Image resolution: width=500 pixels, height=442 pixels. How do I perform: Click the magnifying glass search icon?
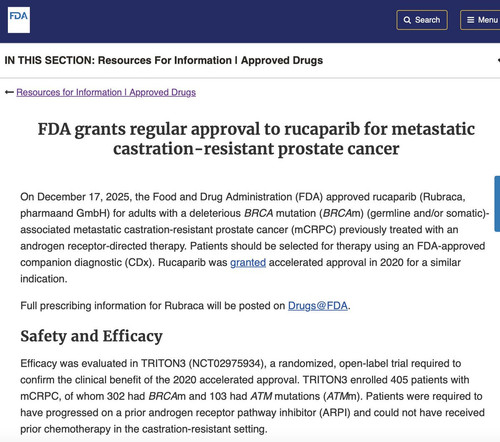407,20
